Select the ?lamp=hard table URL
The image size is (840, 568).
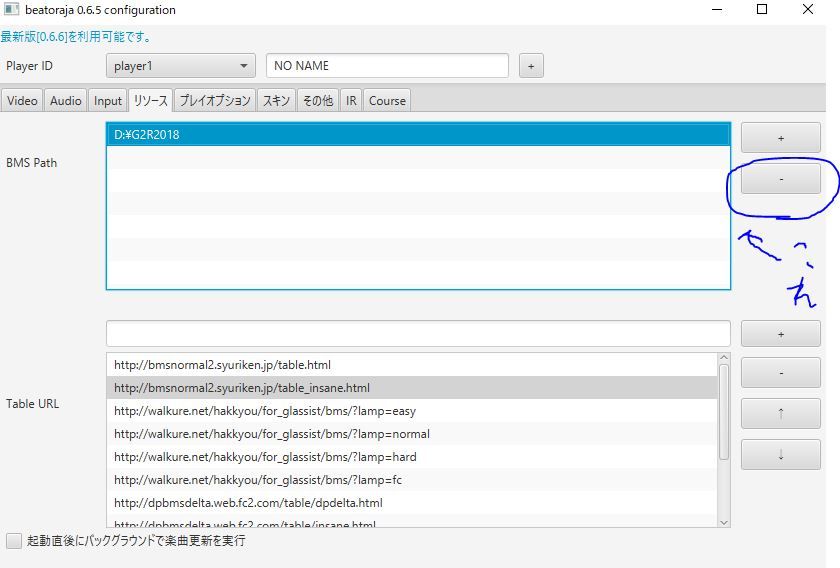pos(412,457)
